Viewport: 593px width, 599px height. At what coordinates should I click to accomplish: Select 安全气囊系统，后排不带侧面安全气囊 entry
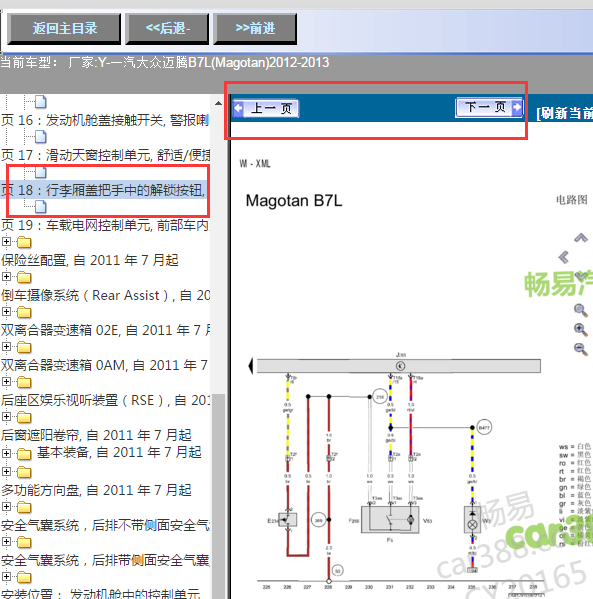105,526
